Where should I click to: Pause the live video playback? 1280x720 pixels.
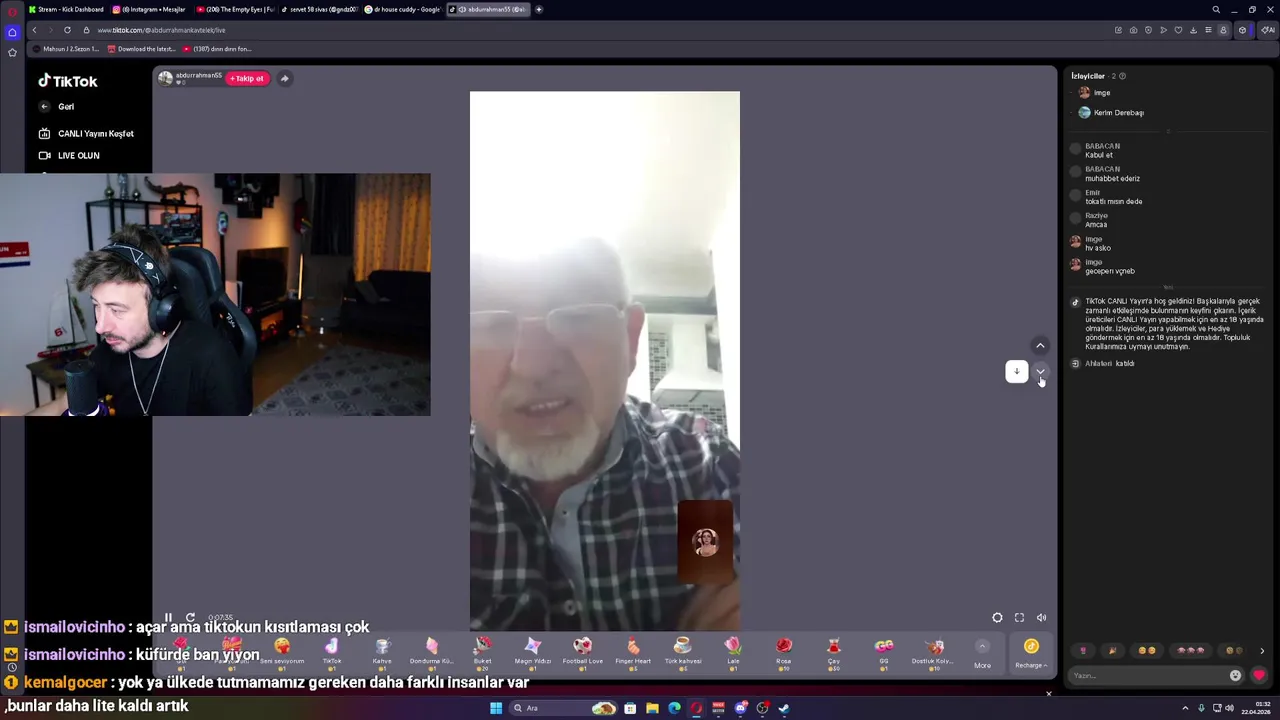pos(169,617)
